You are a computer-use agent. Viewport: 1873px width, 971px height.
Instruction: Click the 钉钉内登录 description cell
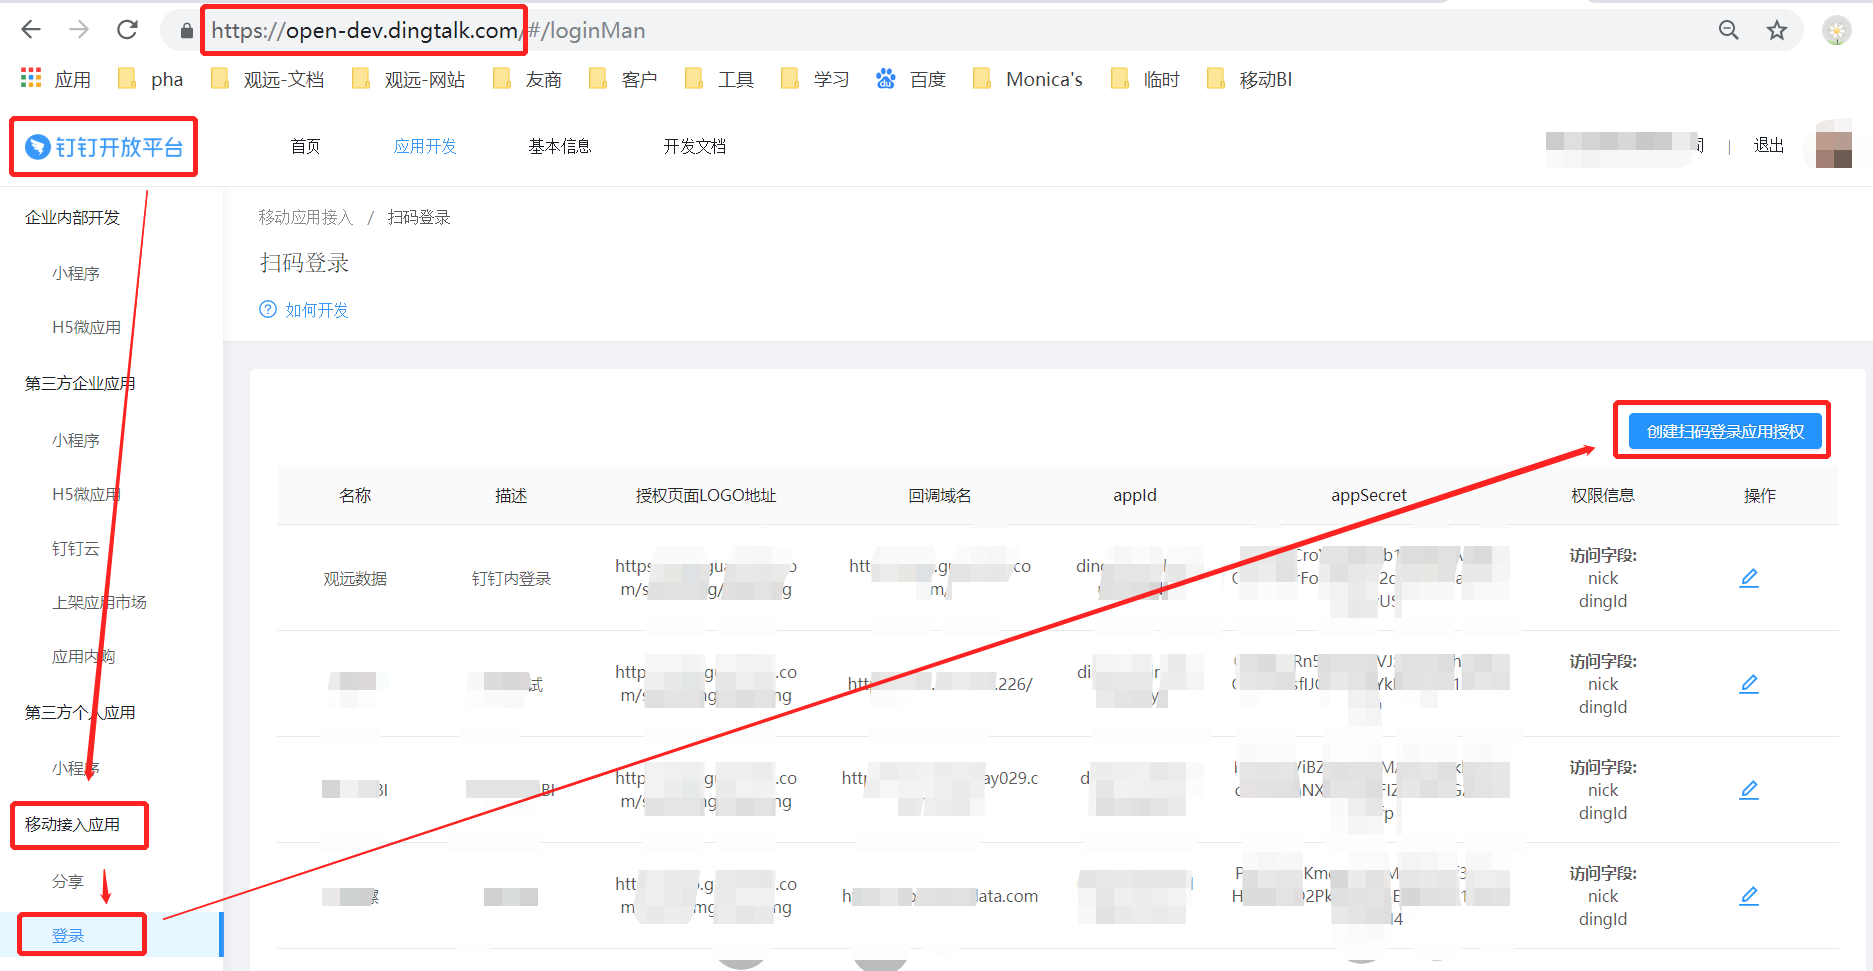pyautogui.click(x=511, y=578)
